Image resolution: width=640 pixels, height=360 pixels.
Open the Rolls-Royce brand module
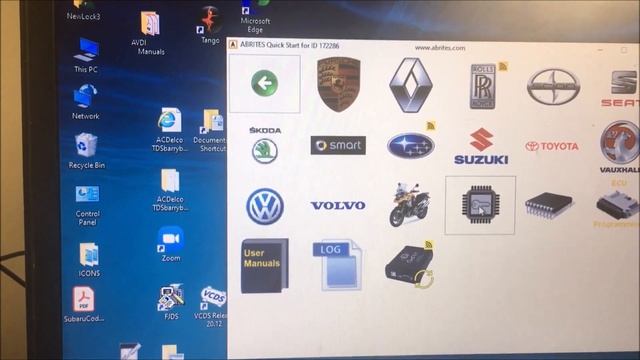tap(483, 86)
